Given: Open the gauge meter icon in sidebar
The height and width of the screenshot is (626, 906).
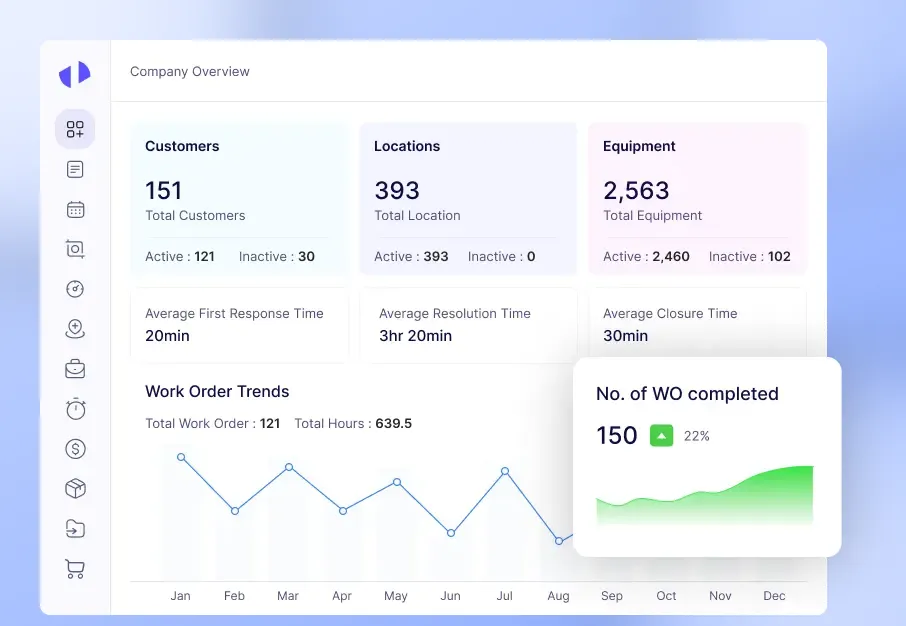Looking at the screenshot, I should pyautogui.click(x=75, y=289).
